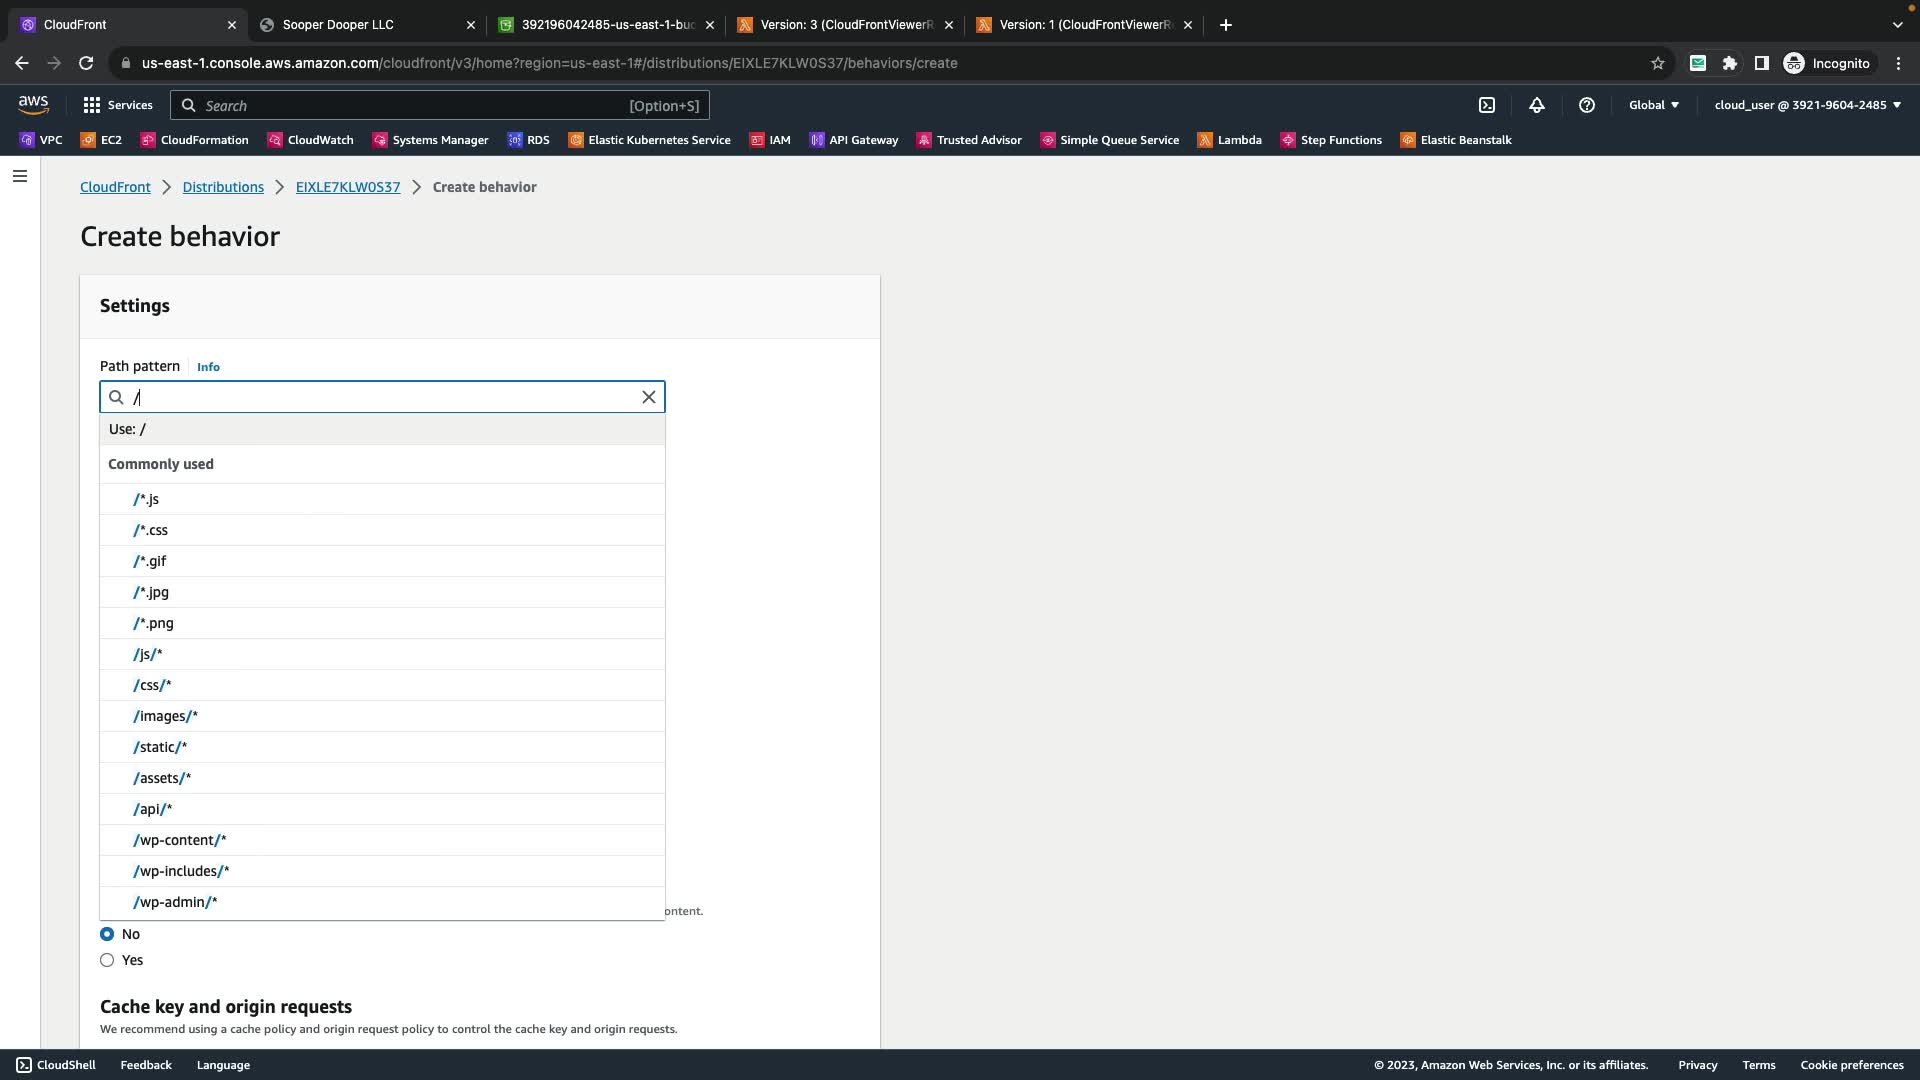Expand the side navigation hamburger menu
The image size is (1920, 1080).
coord(19,176)
